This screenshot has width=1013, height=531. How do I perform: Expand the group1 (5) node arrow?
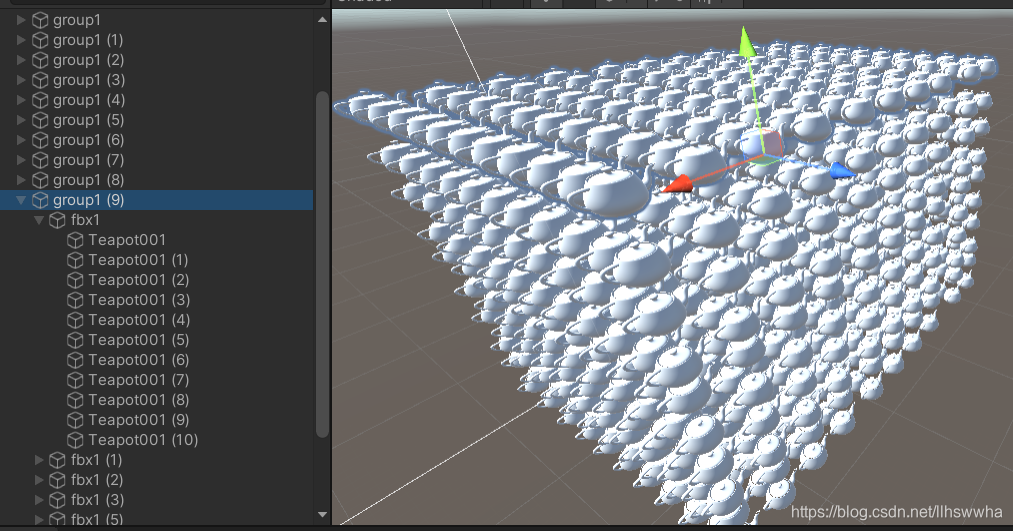pos(21,120)
